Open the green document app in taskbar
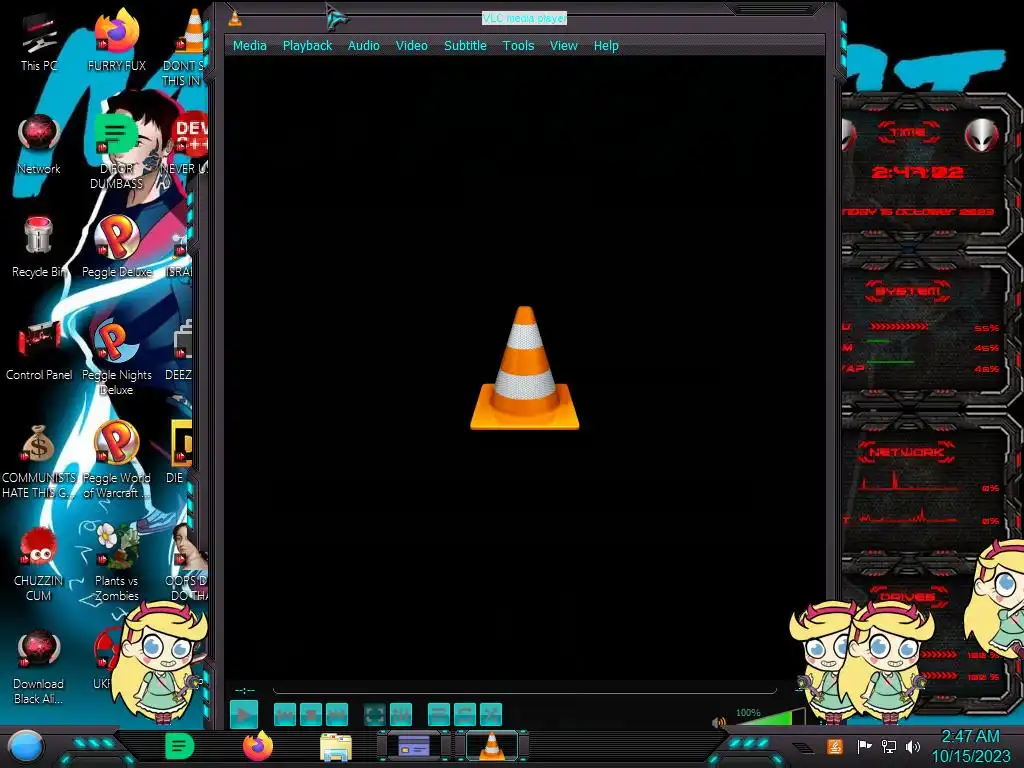Viewport: 1024px width, 768px height. point(179,746)
